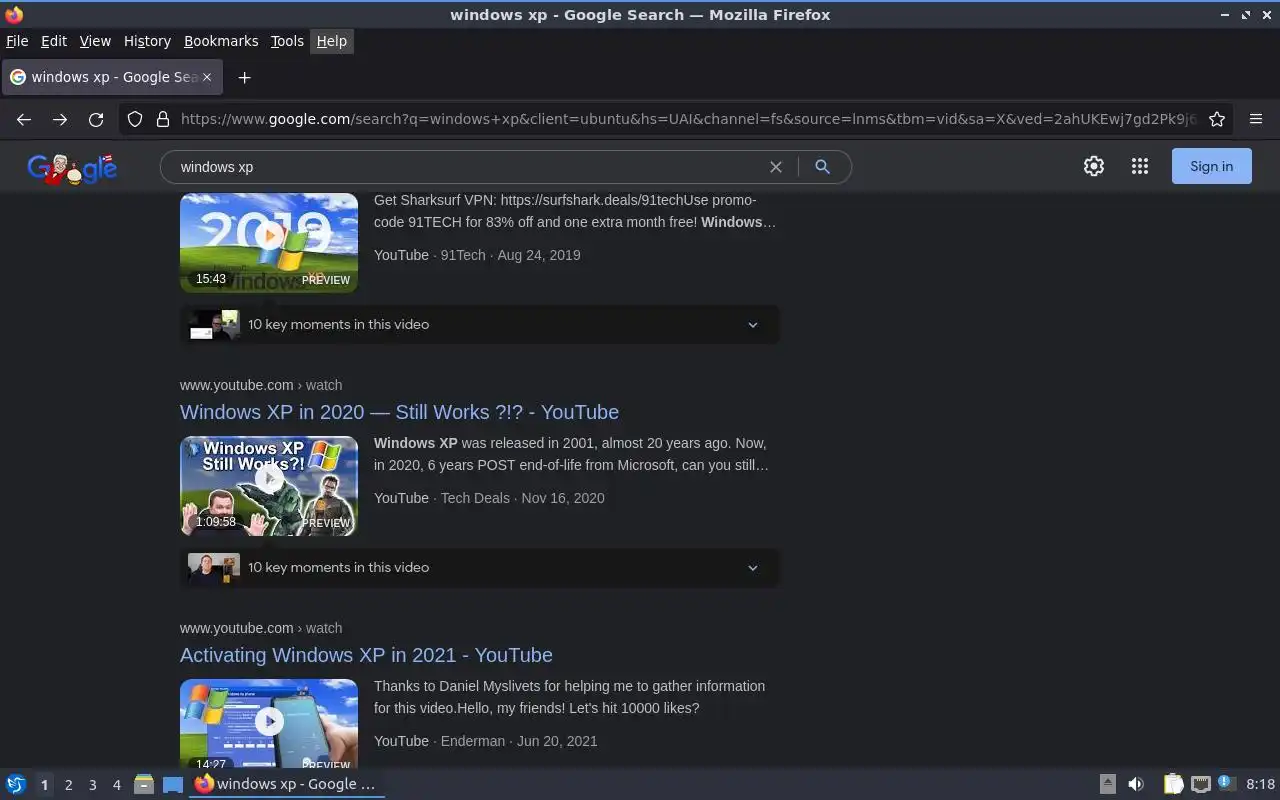
Task: Play the 15:43 video thumbnail preview
Action: [x=269, y=243]
